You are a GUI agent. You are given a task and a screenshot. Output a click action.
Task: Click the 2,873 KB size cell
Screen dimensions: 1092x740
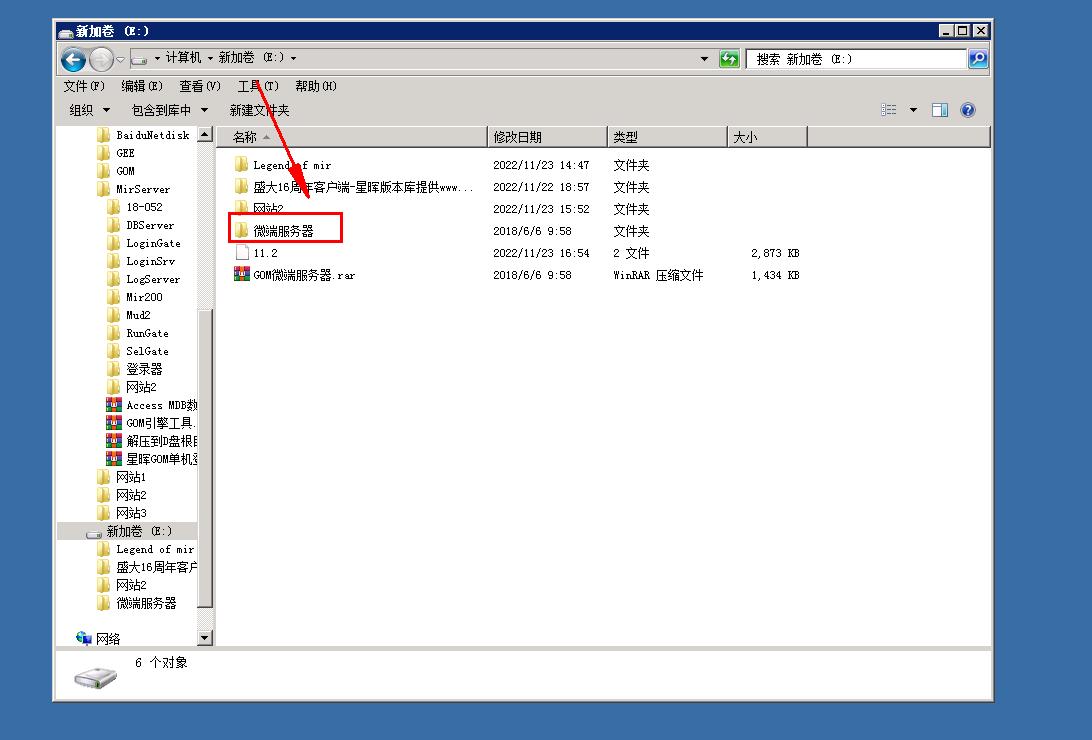coord(775,253)
